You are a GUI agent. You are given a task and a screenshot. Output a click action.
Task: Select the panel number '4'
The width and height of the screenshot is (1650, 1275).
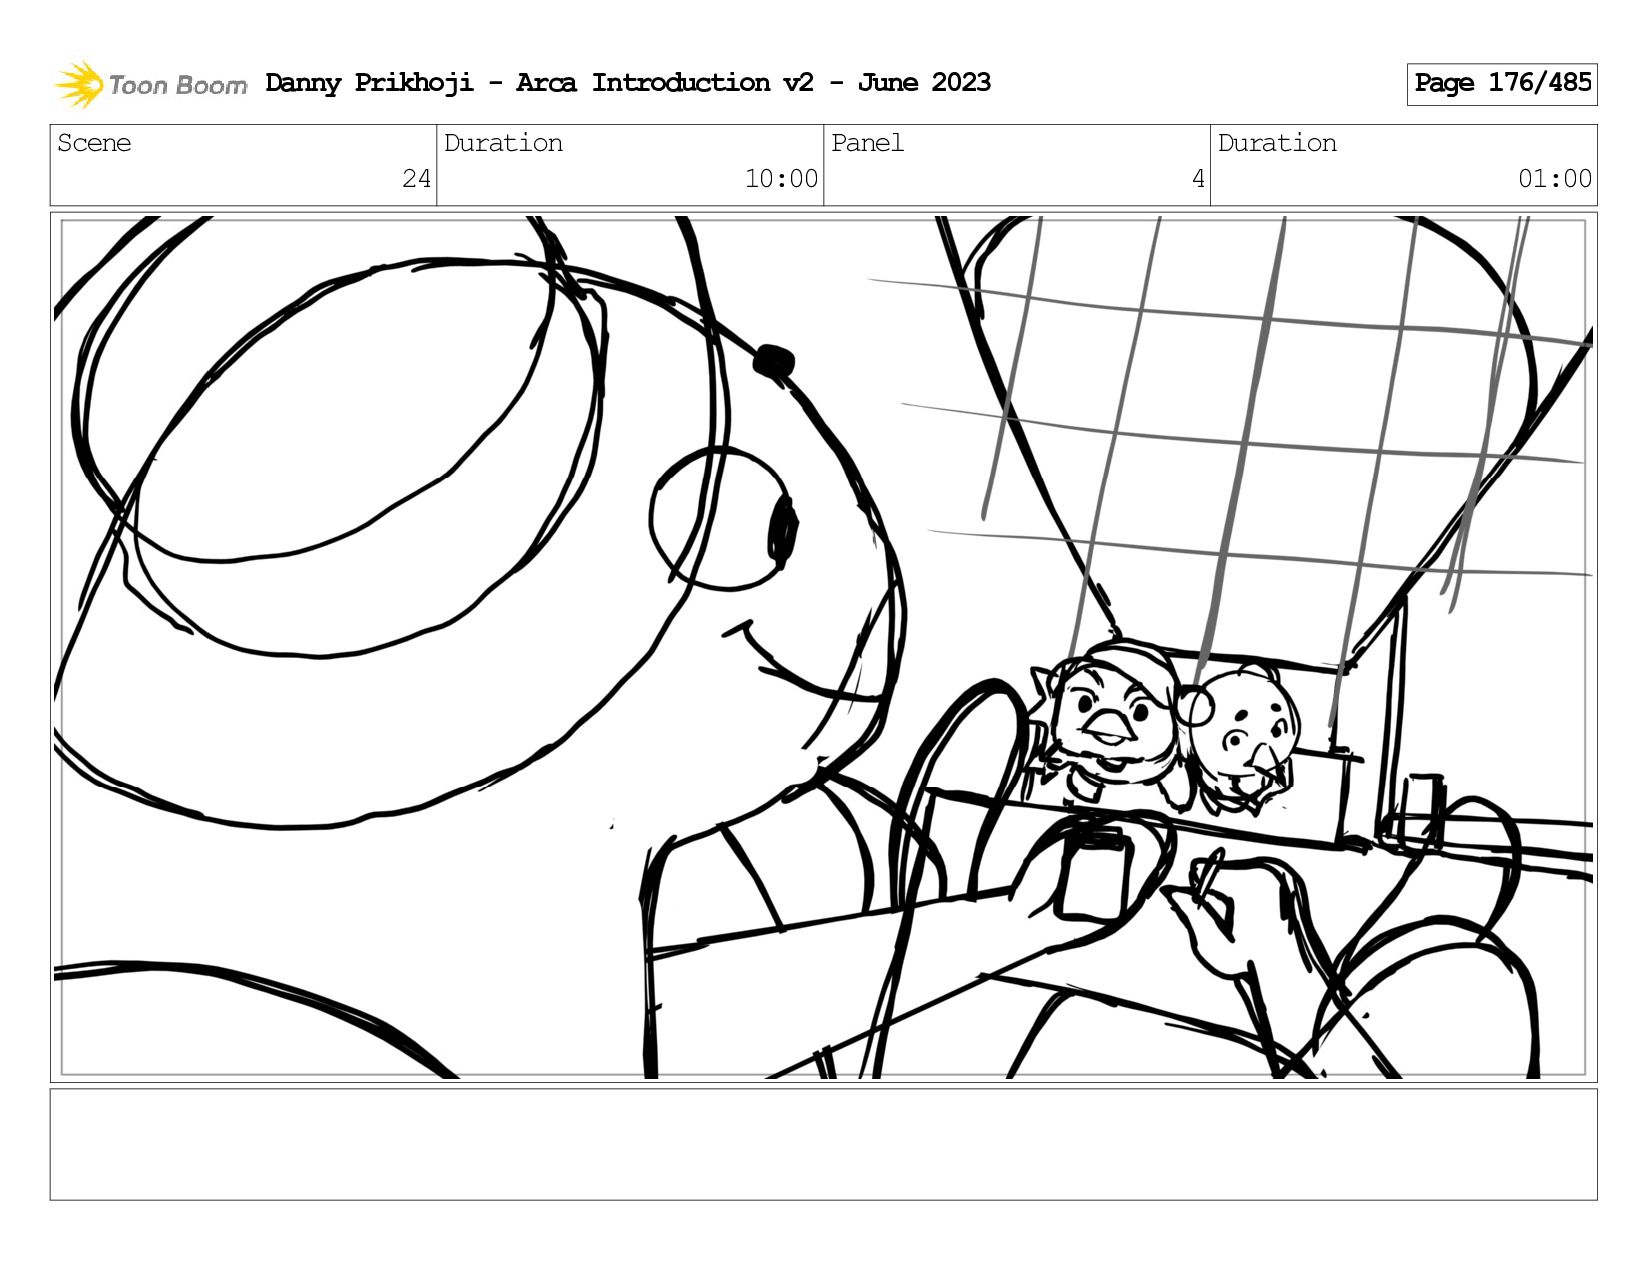[1198, 179]
